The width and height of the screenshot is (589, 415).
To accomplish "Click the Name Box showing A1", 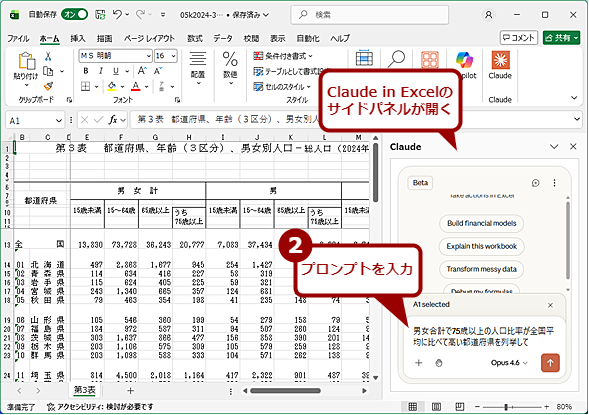I will [35, 121].
